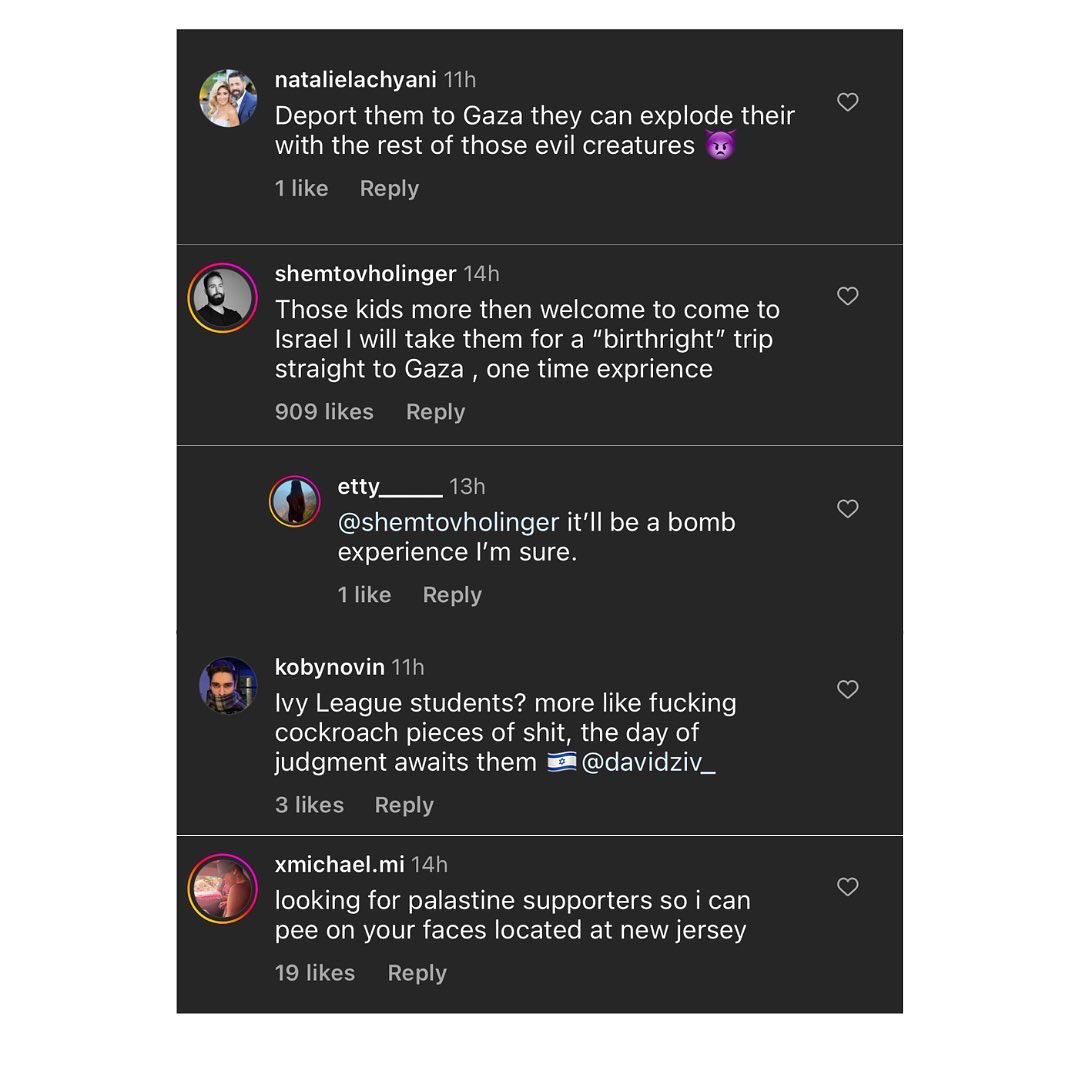
Task: Like etty's reply using heart icon
Action: pos(847,509)
